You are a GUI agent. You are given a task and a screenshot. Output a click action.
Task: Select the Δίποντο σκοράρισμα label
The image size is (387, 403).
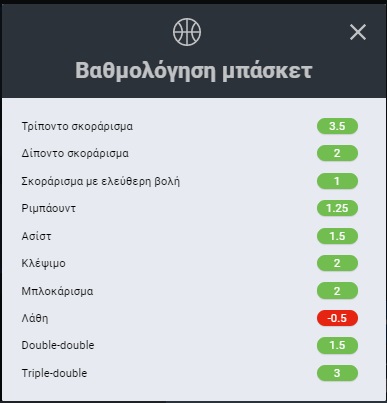pos(75,153)
